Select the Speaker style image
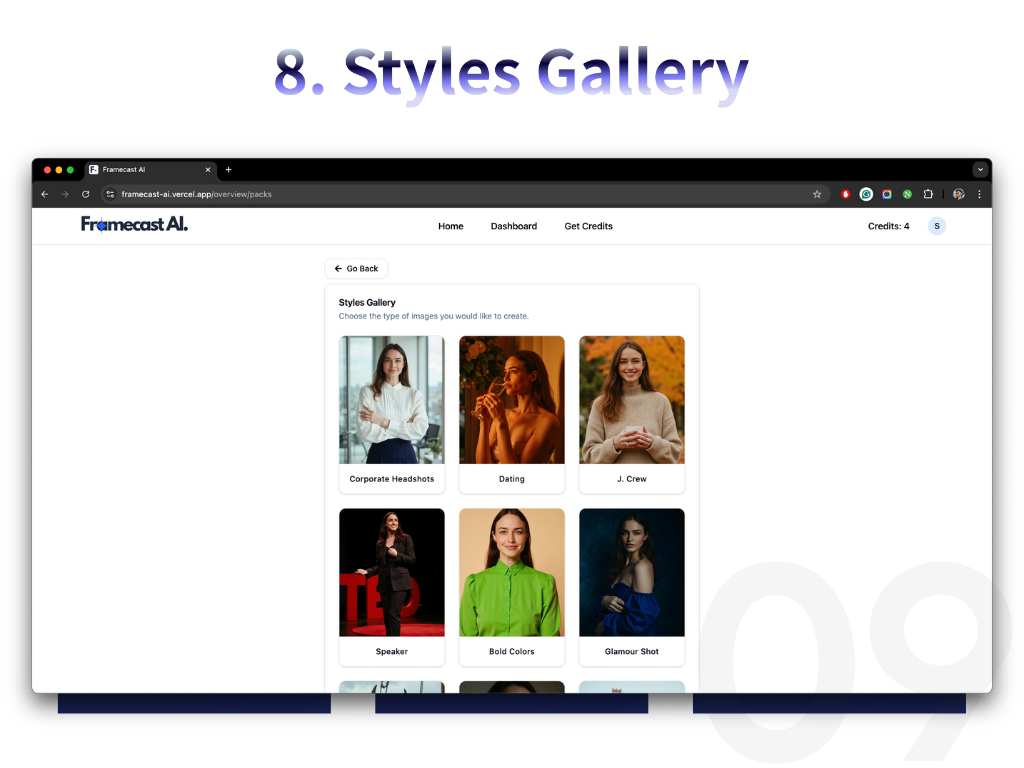1024x768 pixels. coord(392,572)
